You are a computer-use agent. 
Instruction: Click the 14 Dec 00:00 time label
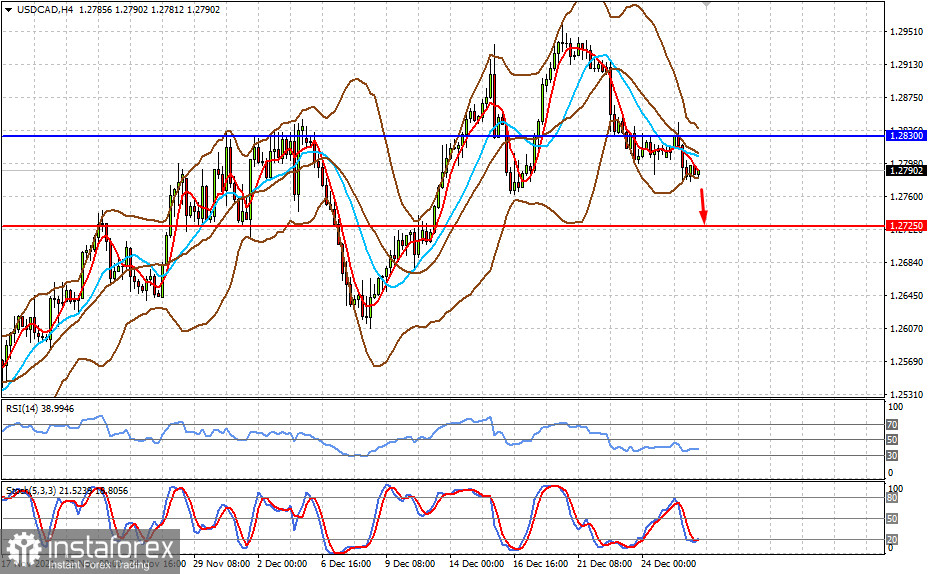click(x=477, y=564)
